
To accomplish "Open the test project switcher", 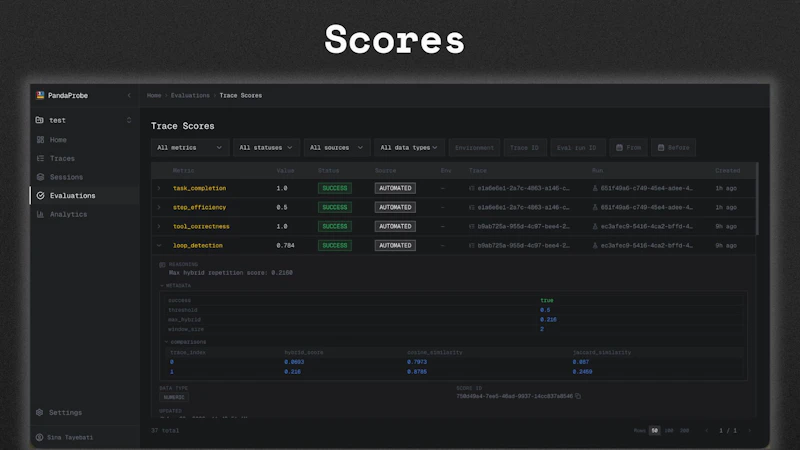I will tap(84, 120).
